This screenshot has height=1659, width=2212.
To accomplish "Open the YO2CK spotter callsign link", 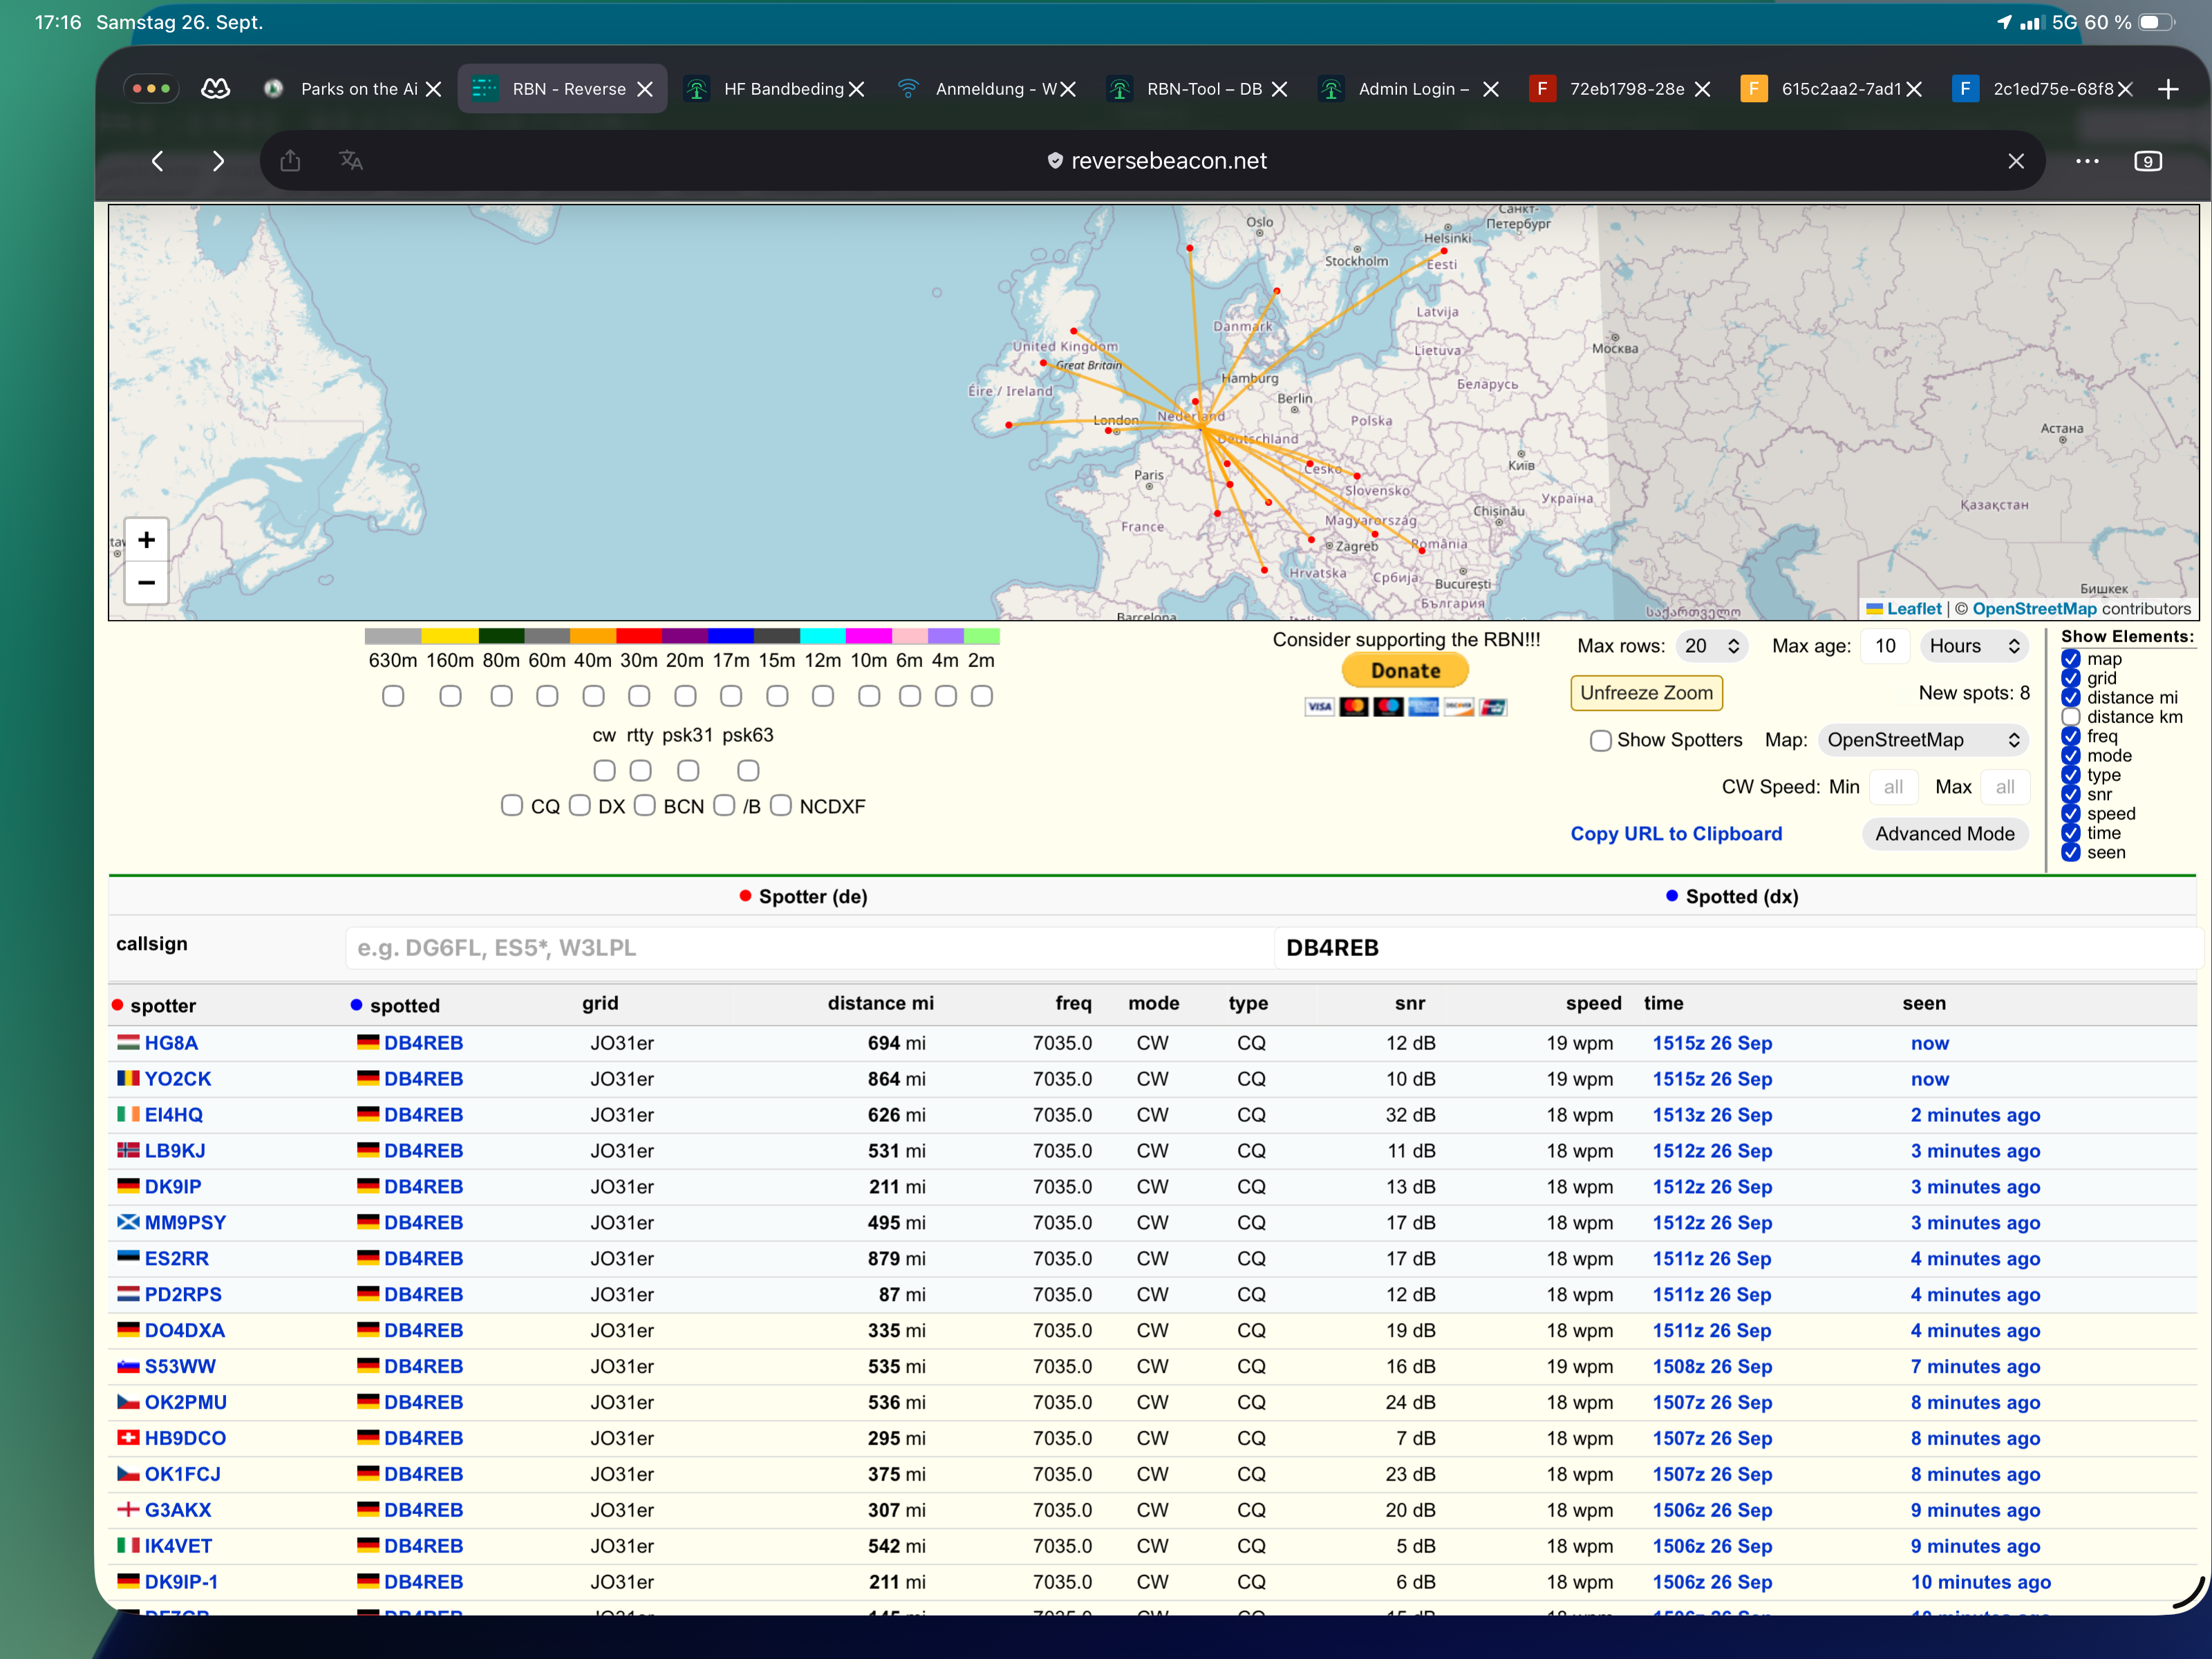I will point(178,1079).
